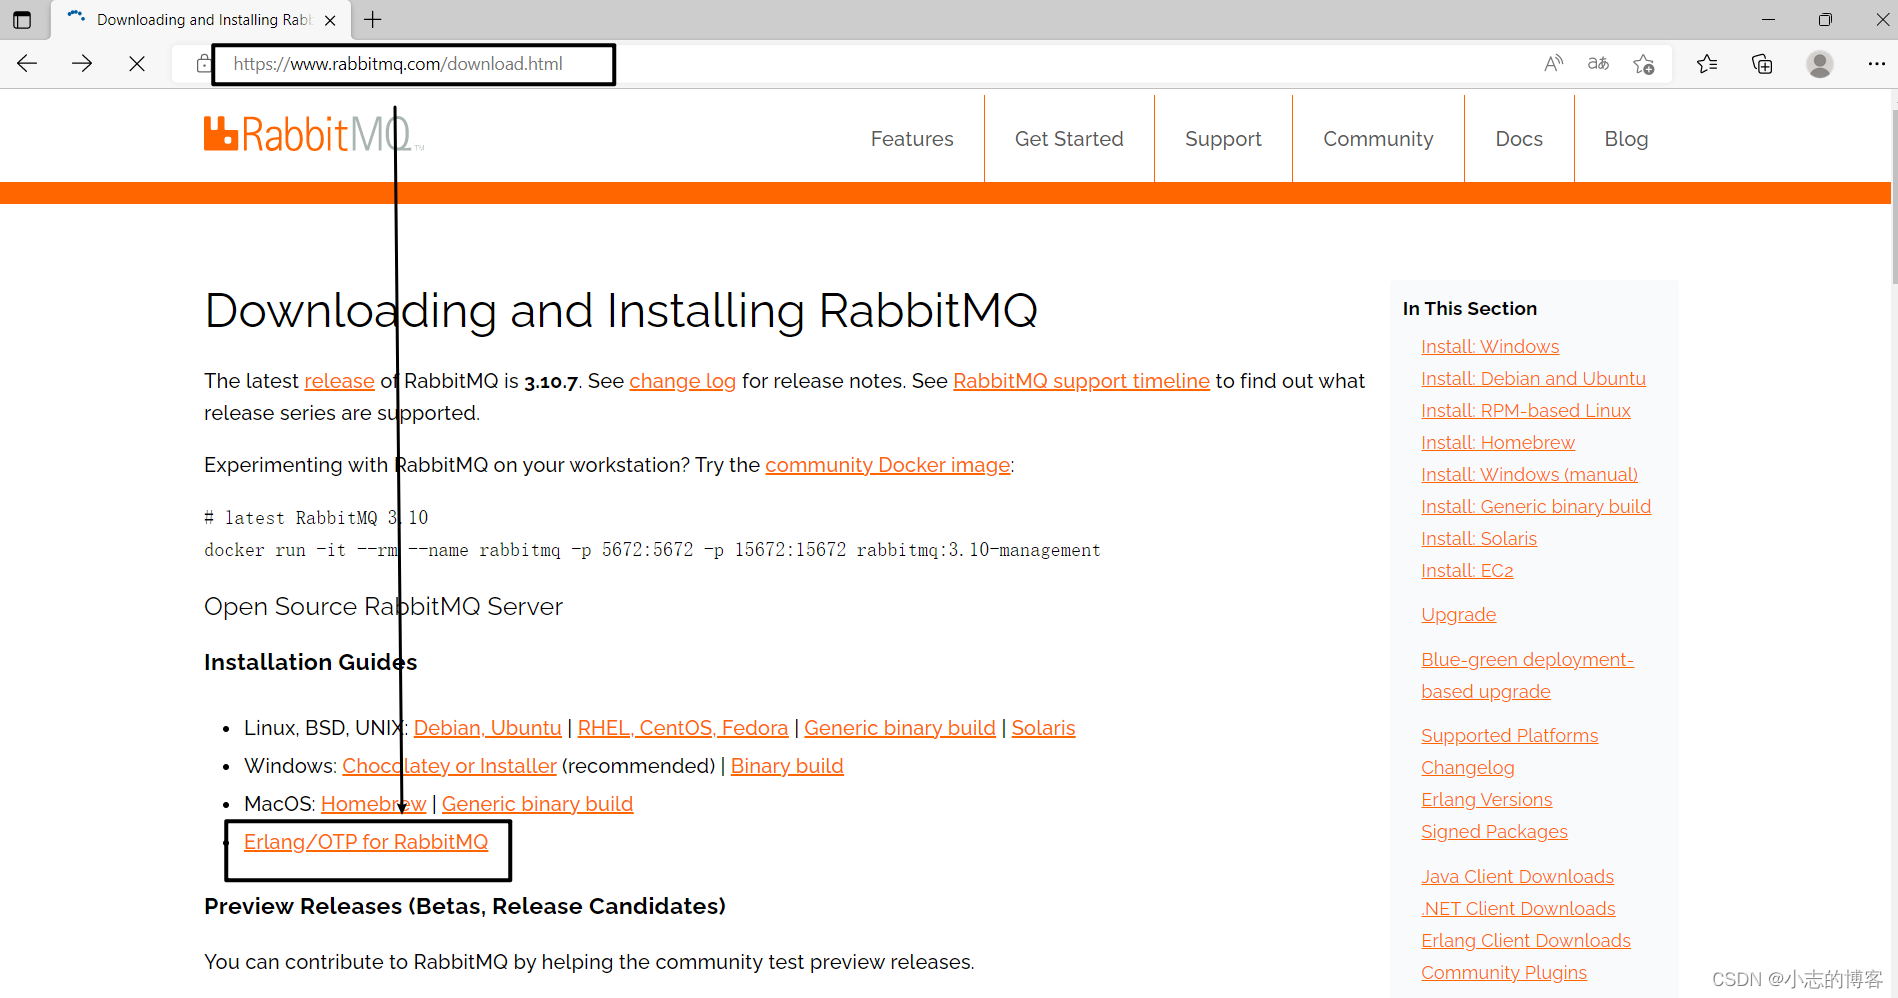Open Erlang Versions sidebar link
Screen dimensions: 1898x998
1487,800
